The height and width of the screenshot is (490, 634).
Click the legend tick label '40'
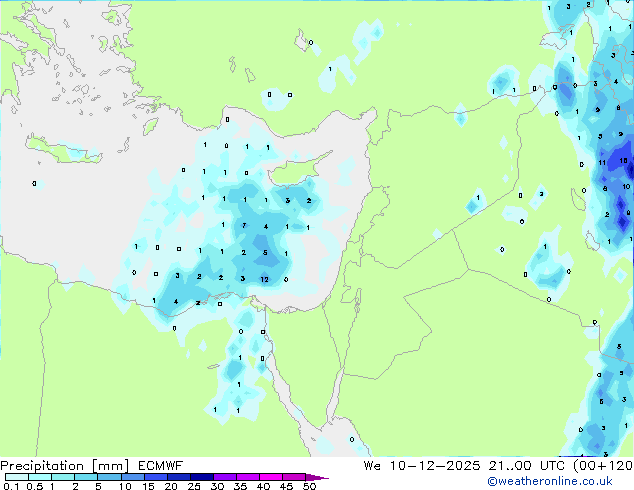pos(264,486)
